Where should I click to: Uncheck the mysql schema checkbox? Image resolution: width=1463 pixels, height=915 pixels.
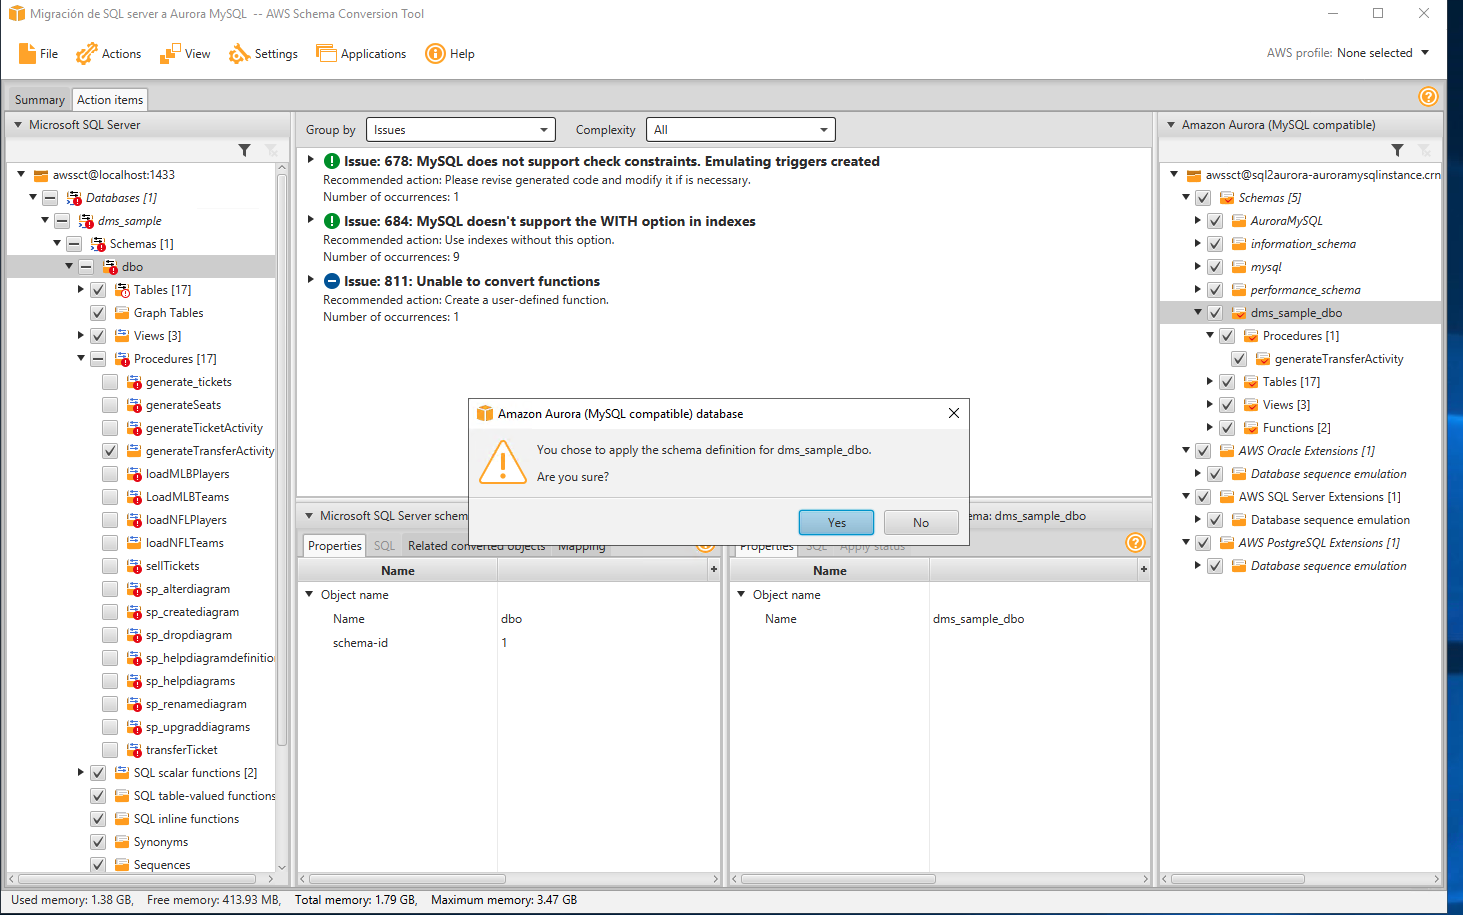(x=1215, y=267)
